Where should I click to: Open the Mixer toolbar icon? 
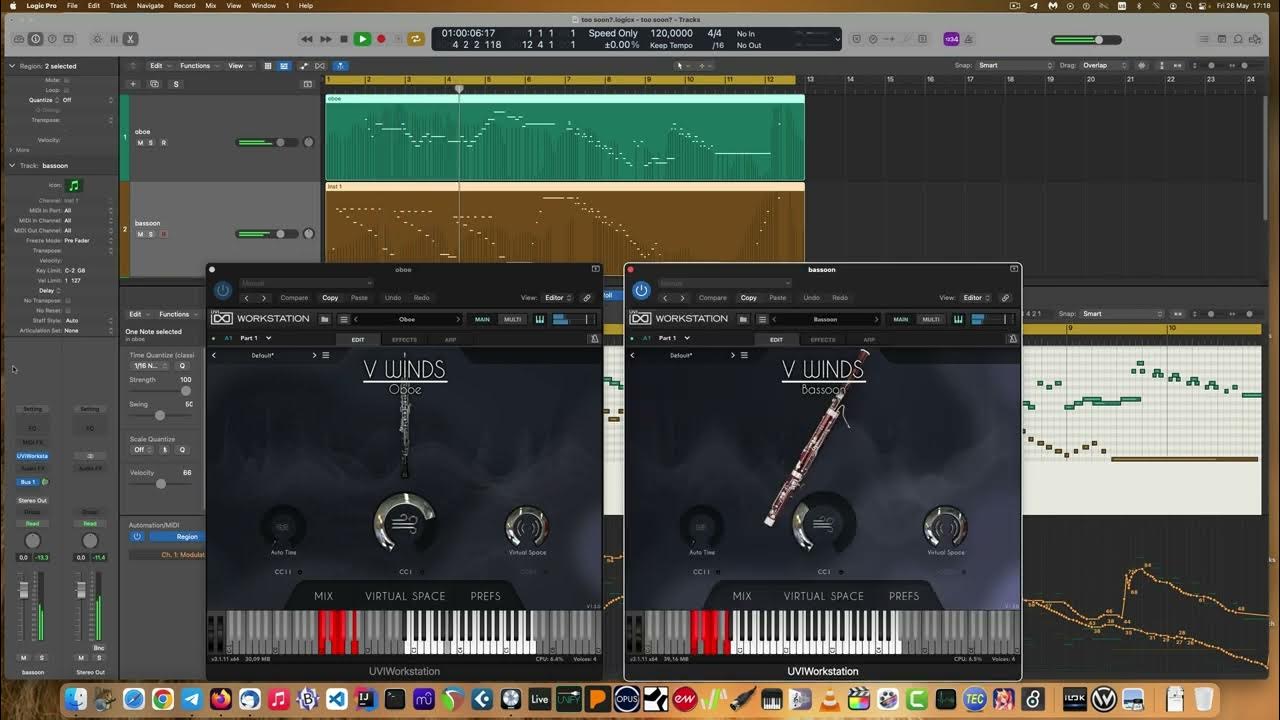112,39
